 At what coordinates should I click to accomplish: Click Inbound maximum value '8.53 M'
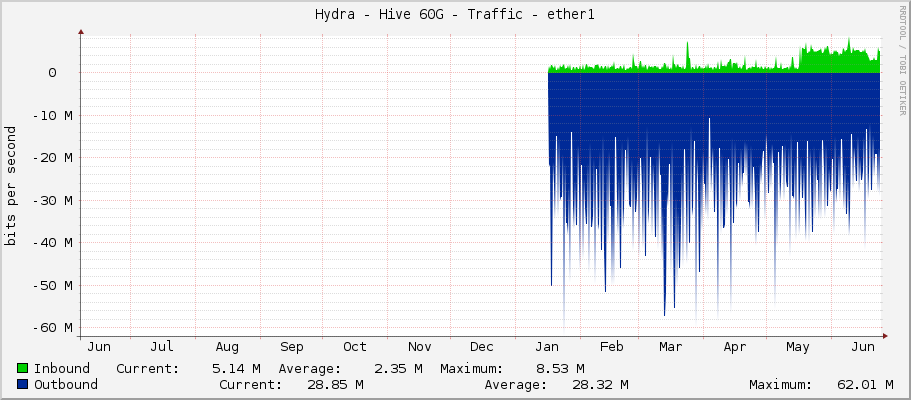coord(562,369)
